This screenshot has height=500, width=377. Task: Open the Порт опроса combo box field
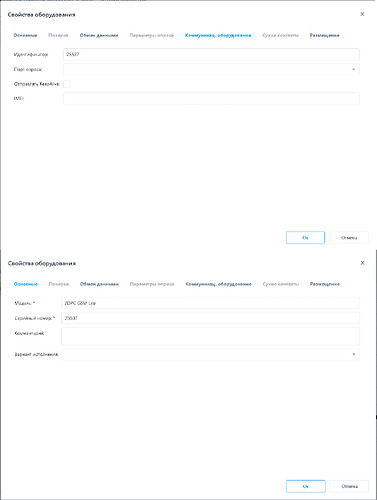(211, 69)
